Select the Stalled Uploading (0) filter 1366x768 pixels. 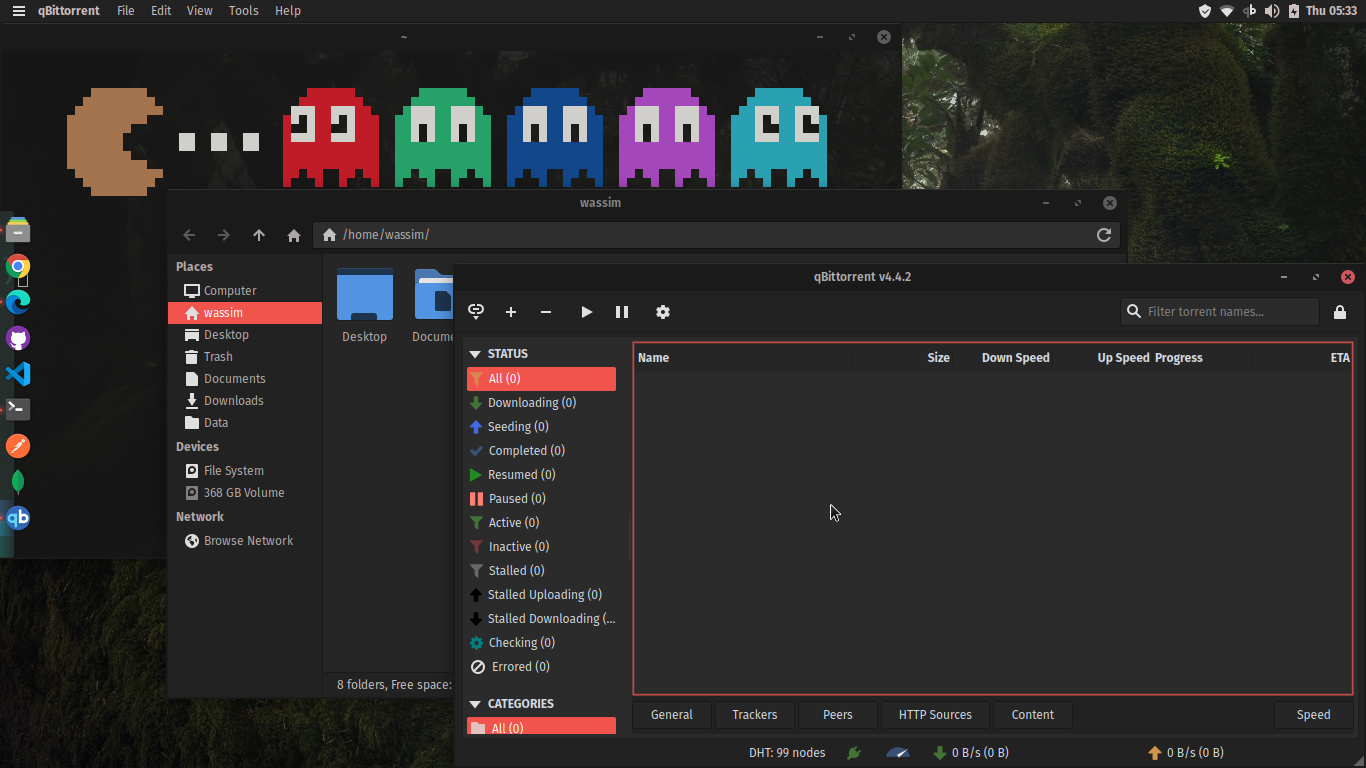pos(541,595)
